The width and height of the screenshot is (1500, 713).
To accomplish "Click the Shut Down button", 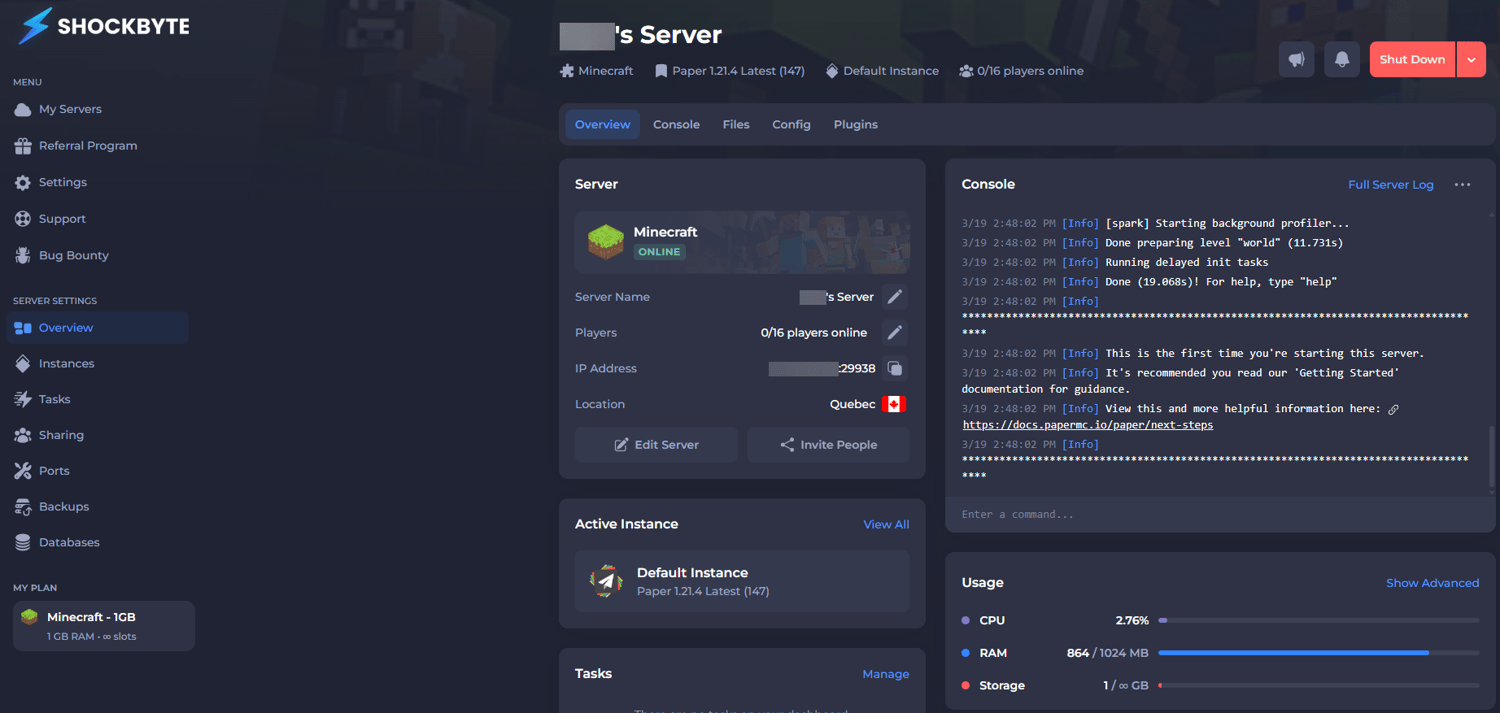I will pos(1412,60).
